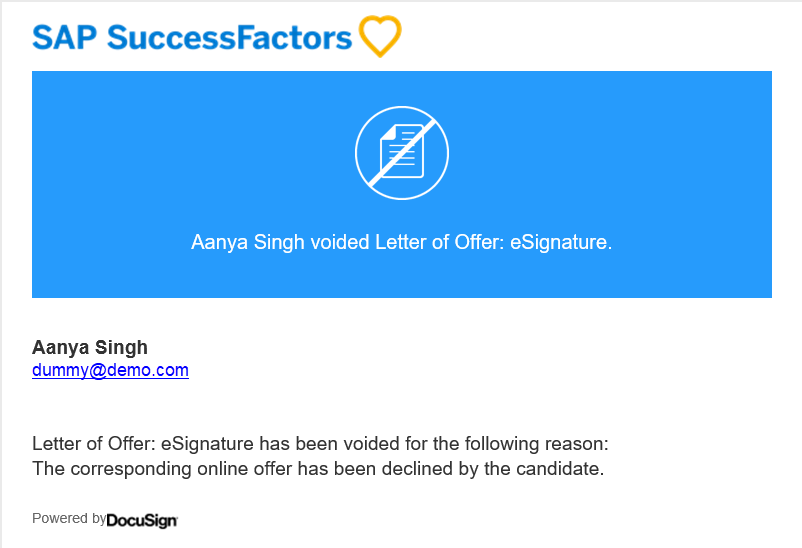This screenshot has width=802, height=548.
Task: Click the DocuSign logo in the footer
Action: pos(142,520)
